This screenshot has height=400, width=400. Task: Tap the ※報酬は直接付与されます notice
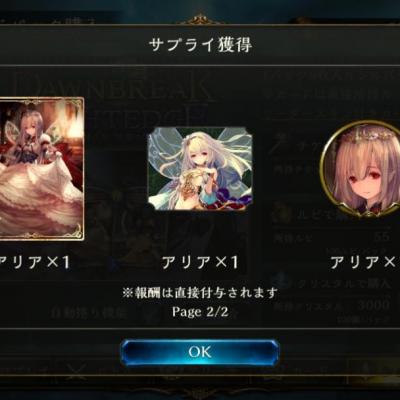pyautogui.click(x=200, y=293)
